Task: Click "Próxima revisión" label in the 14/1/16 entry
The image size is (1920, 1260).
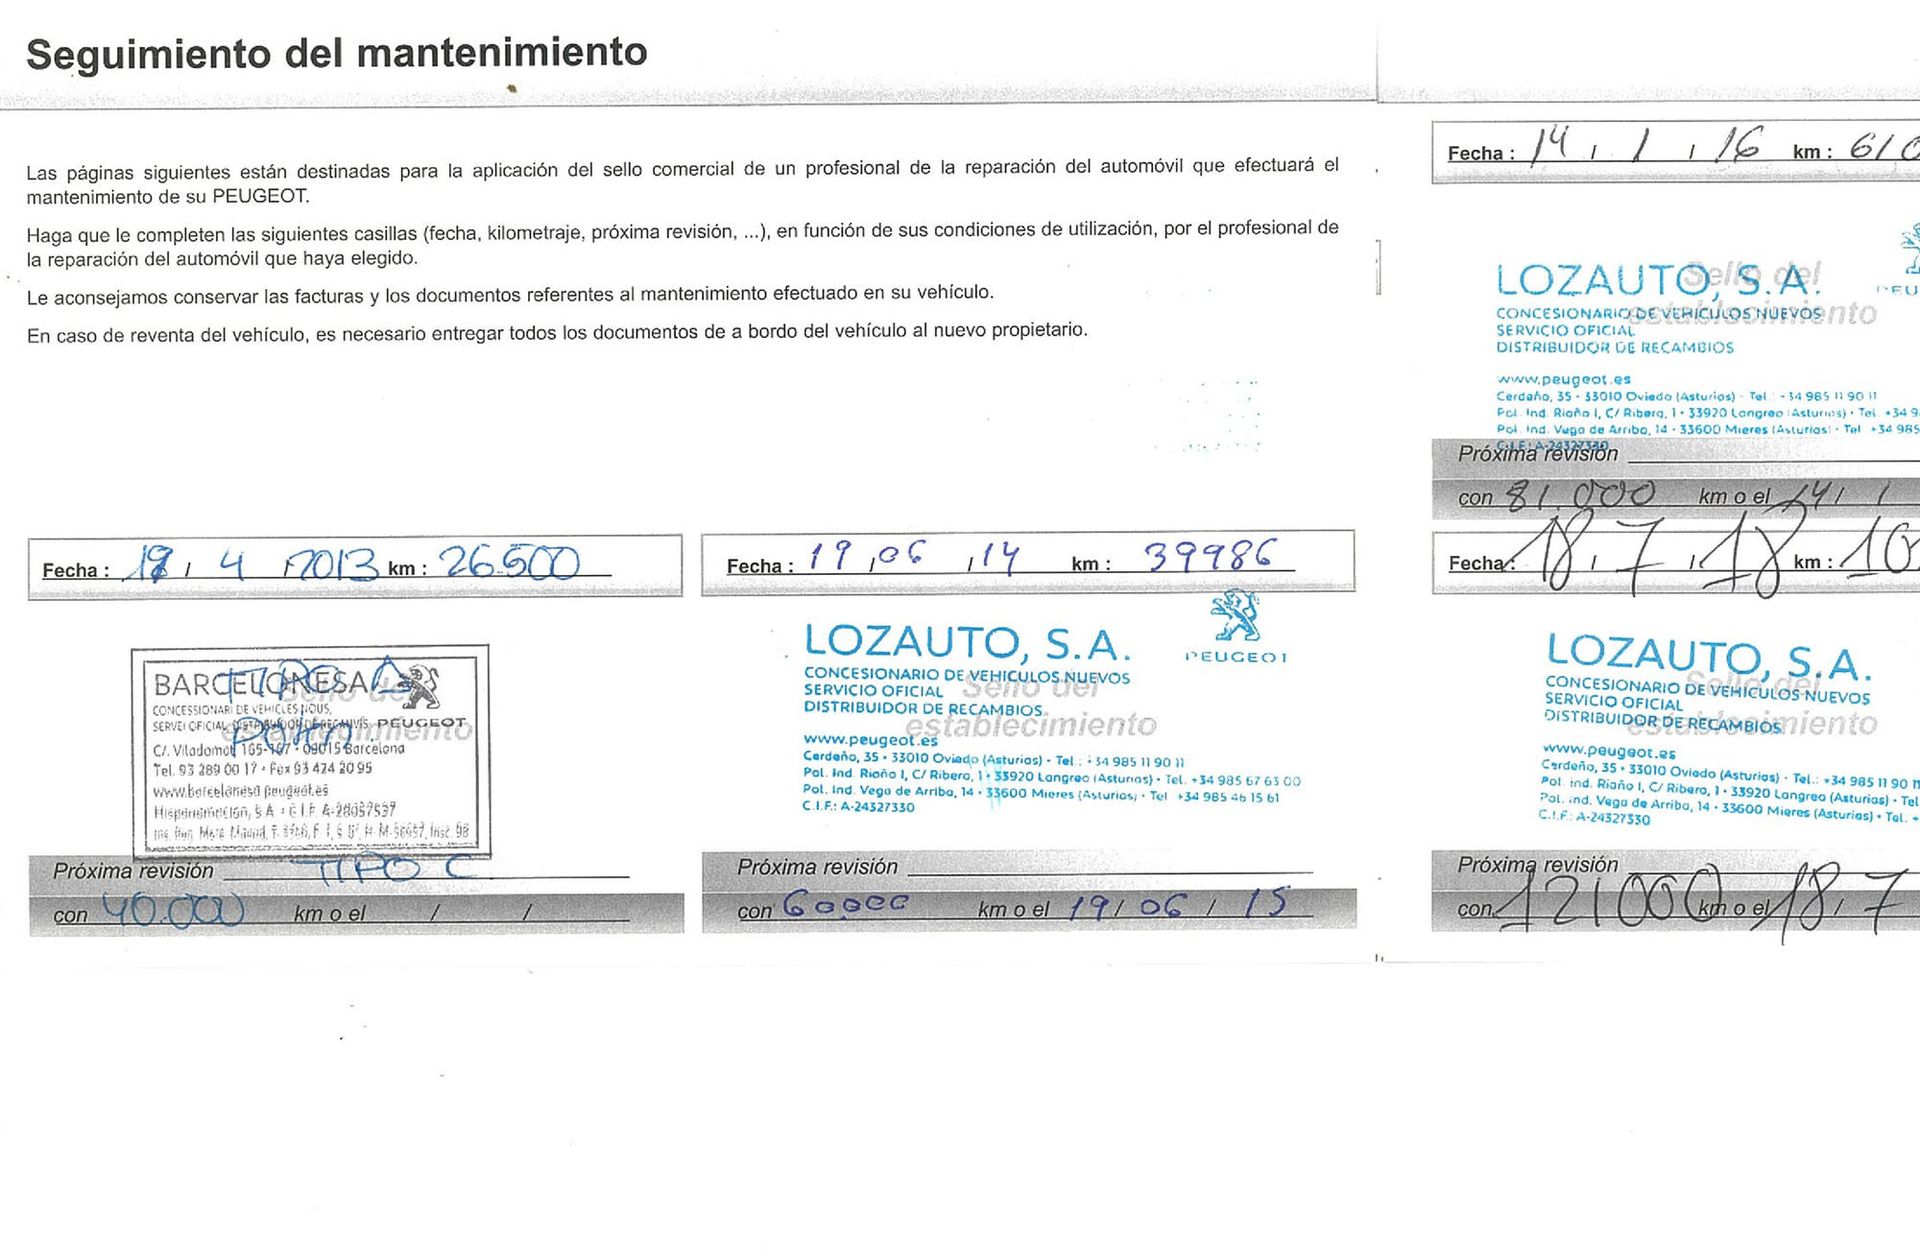Action: [1538, 454]
